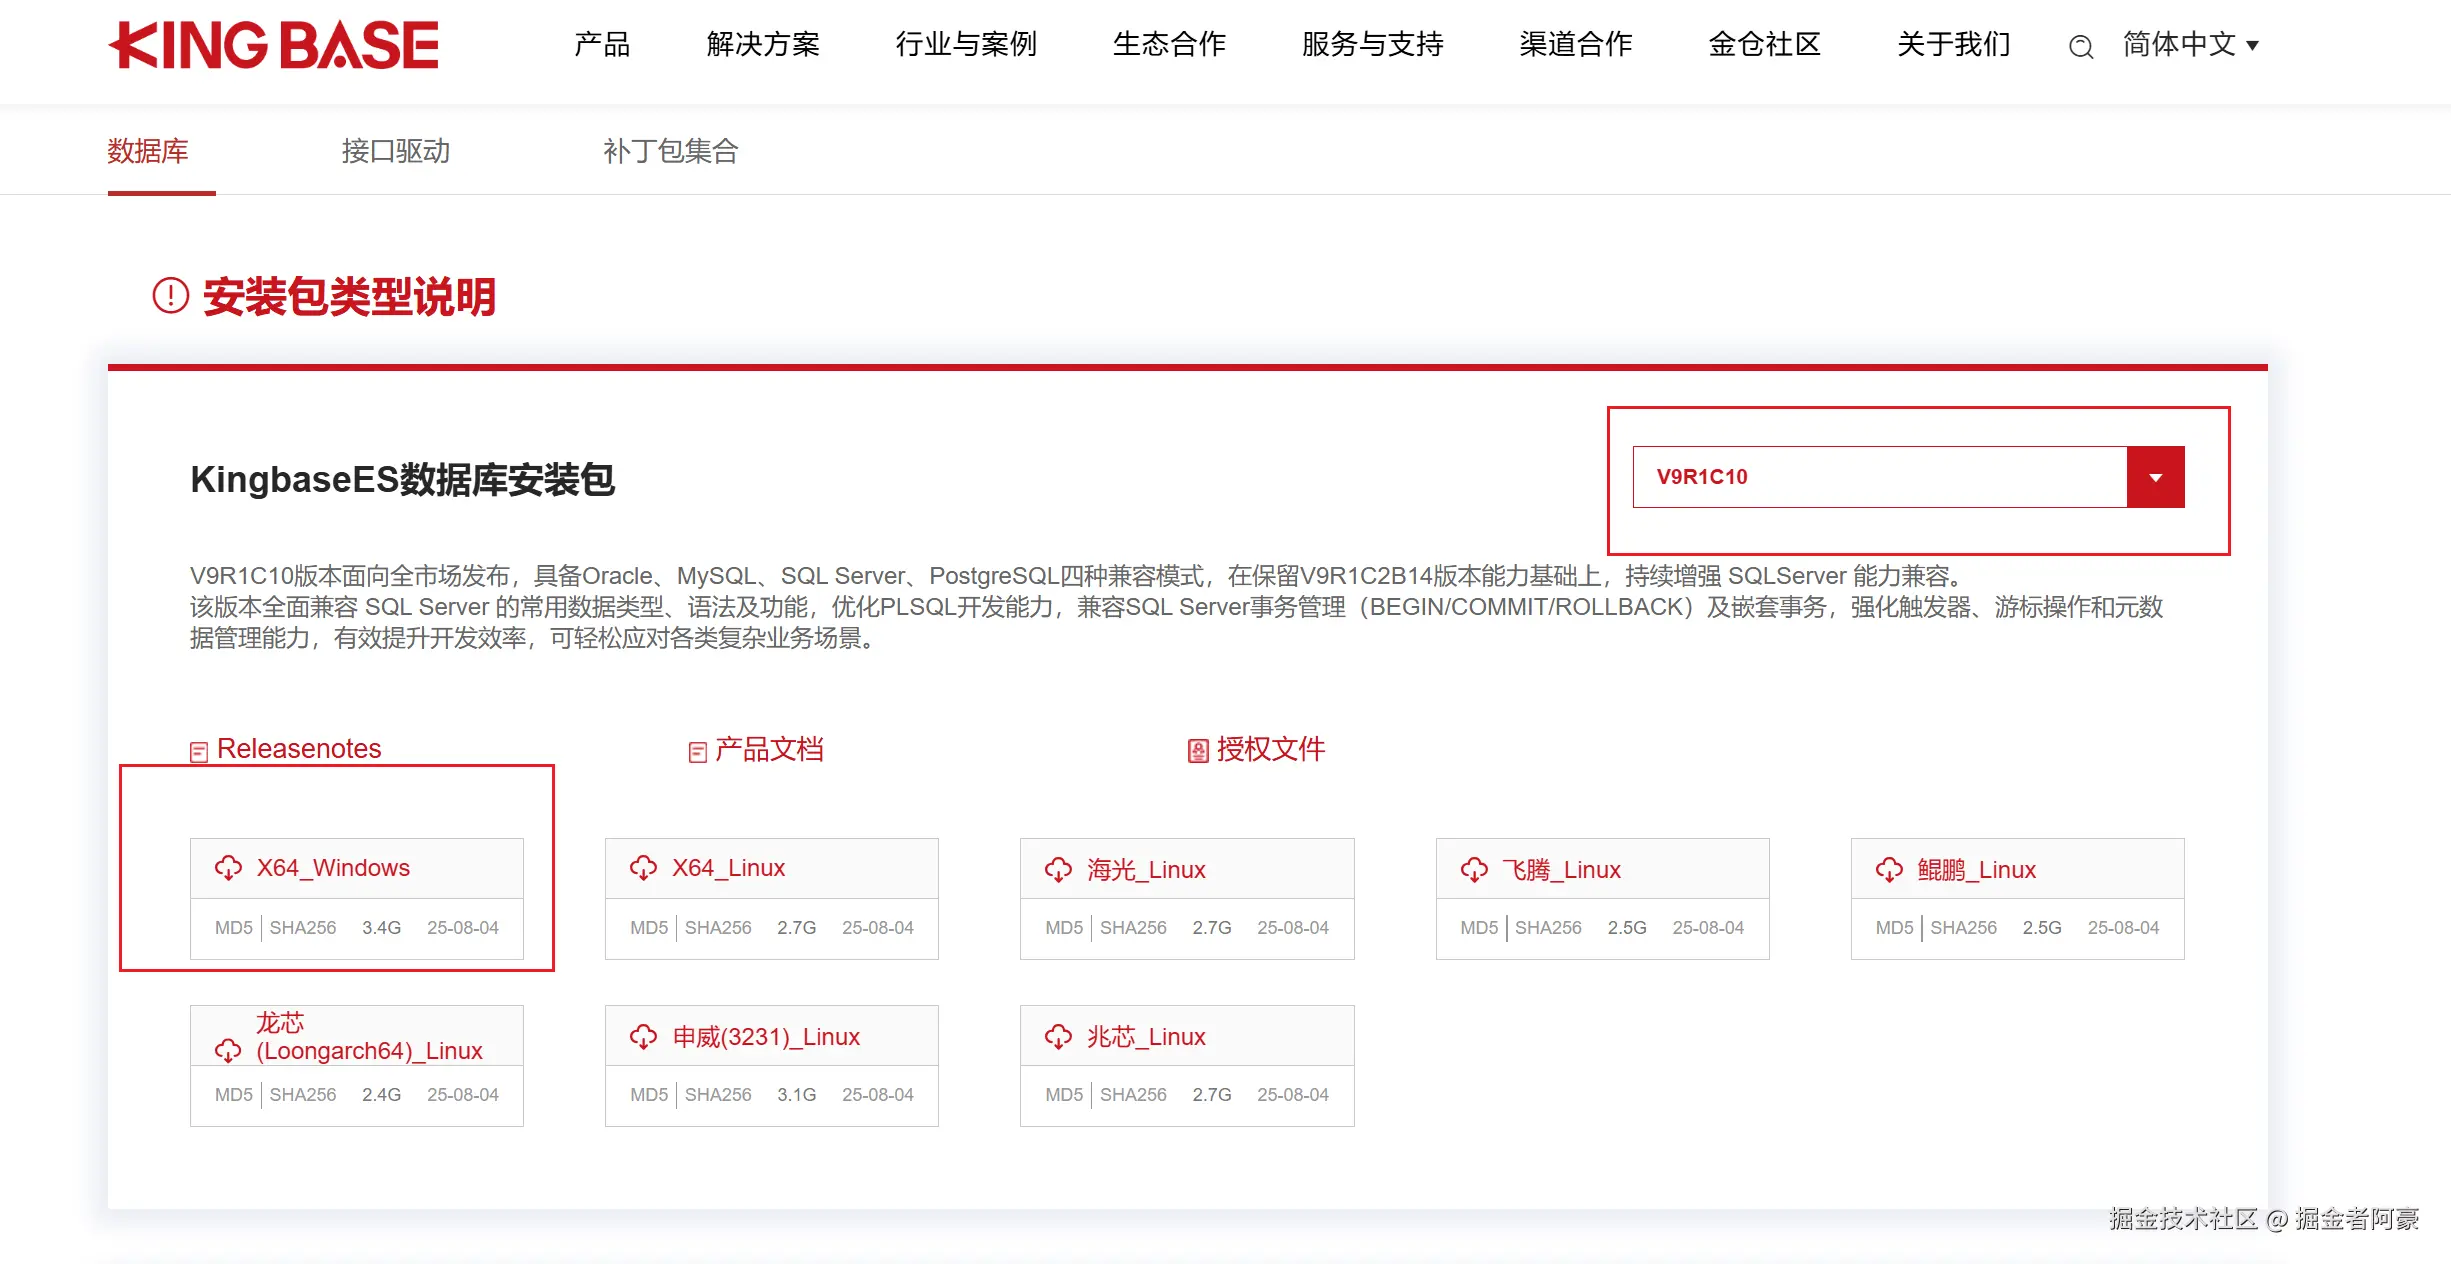Click the X64_Linux cloud download icon
The height and width of the screenshot is (1264, 2451).
[644, 868]
